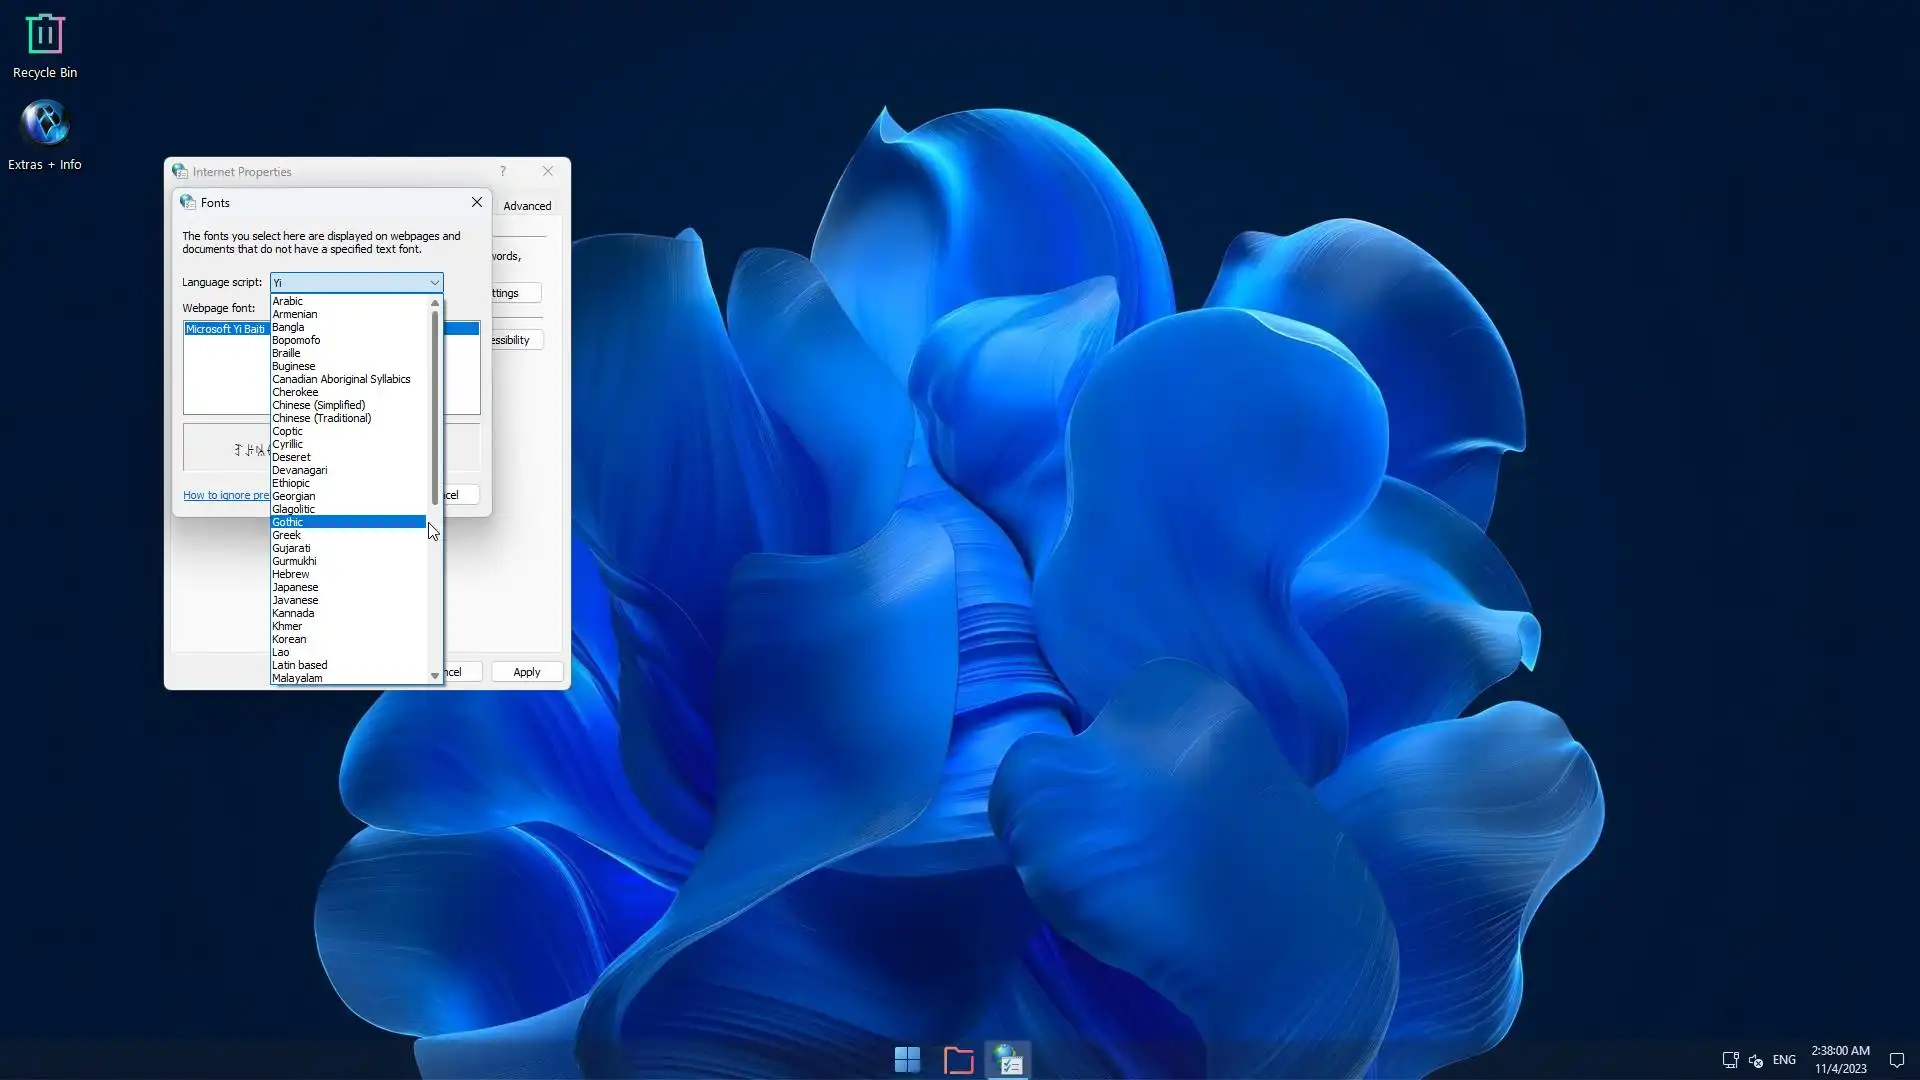Pick Cyrillic in the dropdown list
1920x1080 pixels.
(x=288, y=444)
